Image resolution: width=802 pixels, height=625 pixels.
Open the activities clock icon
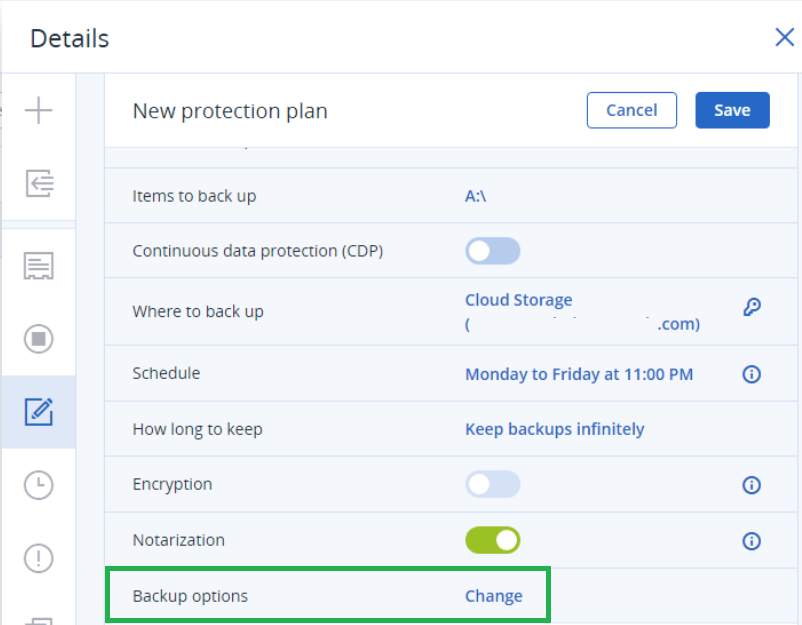click(38, 485)
